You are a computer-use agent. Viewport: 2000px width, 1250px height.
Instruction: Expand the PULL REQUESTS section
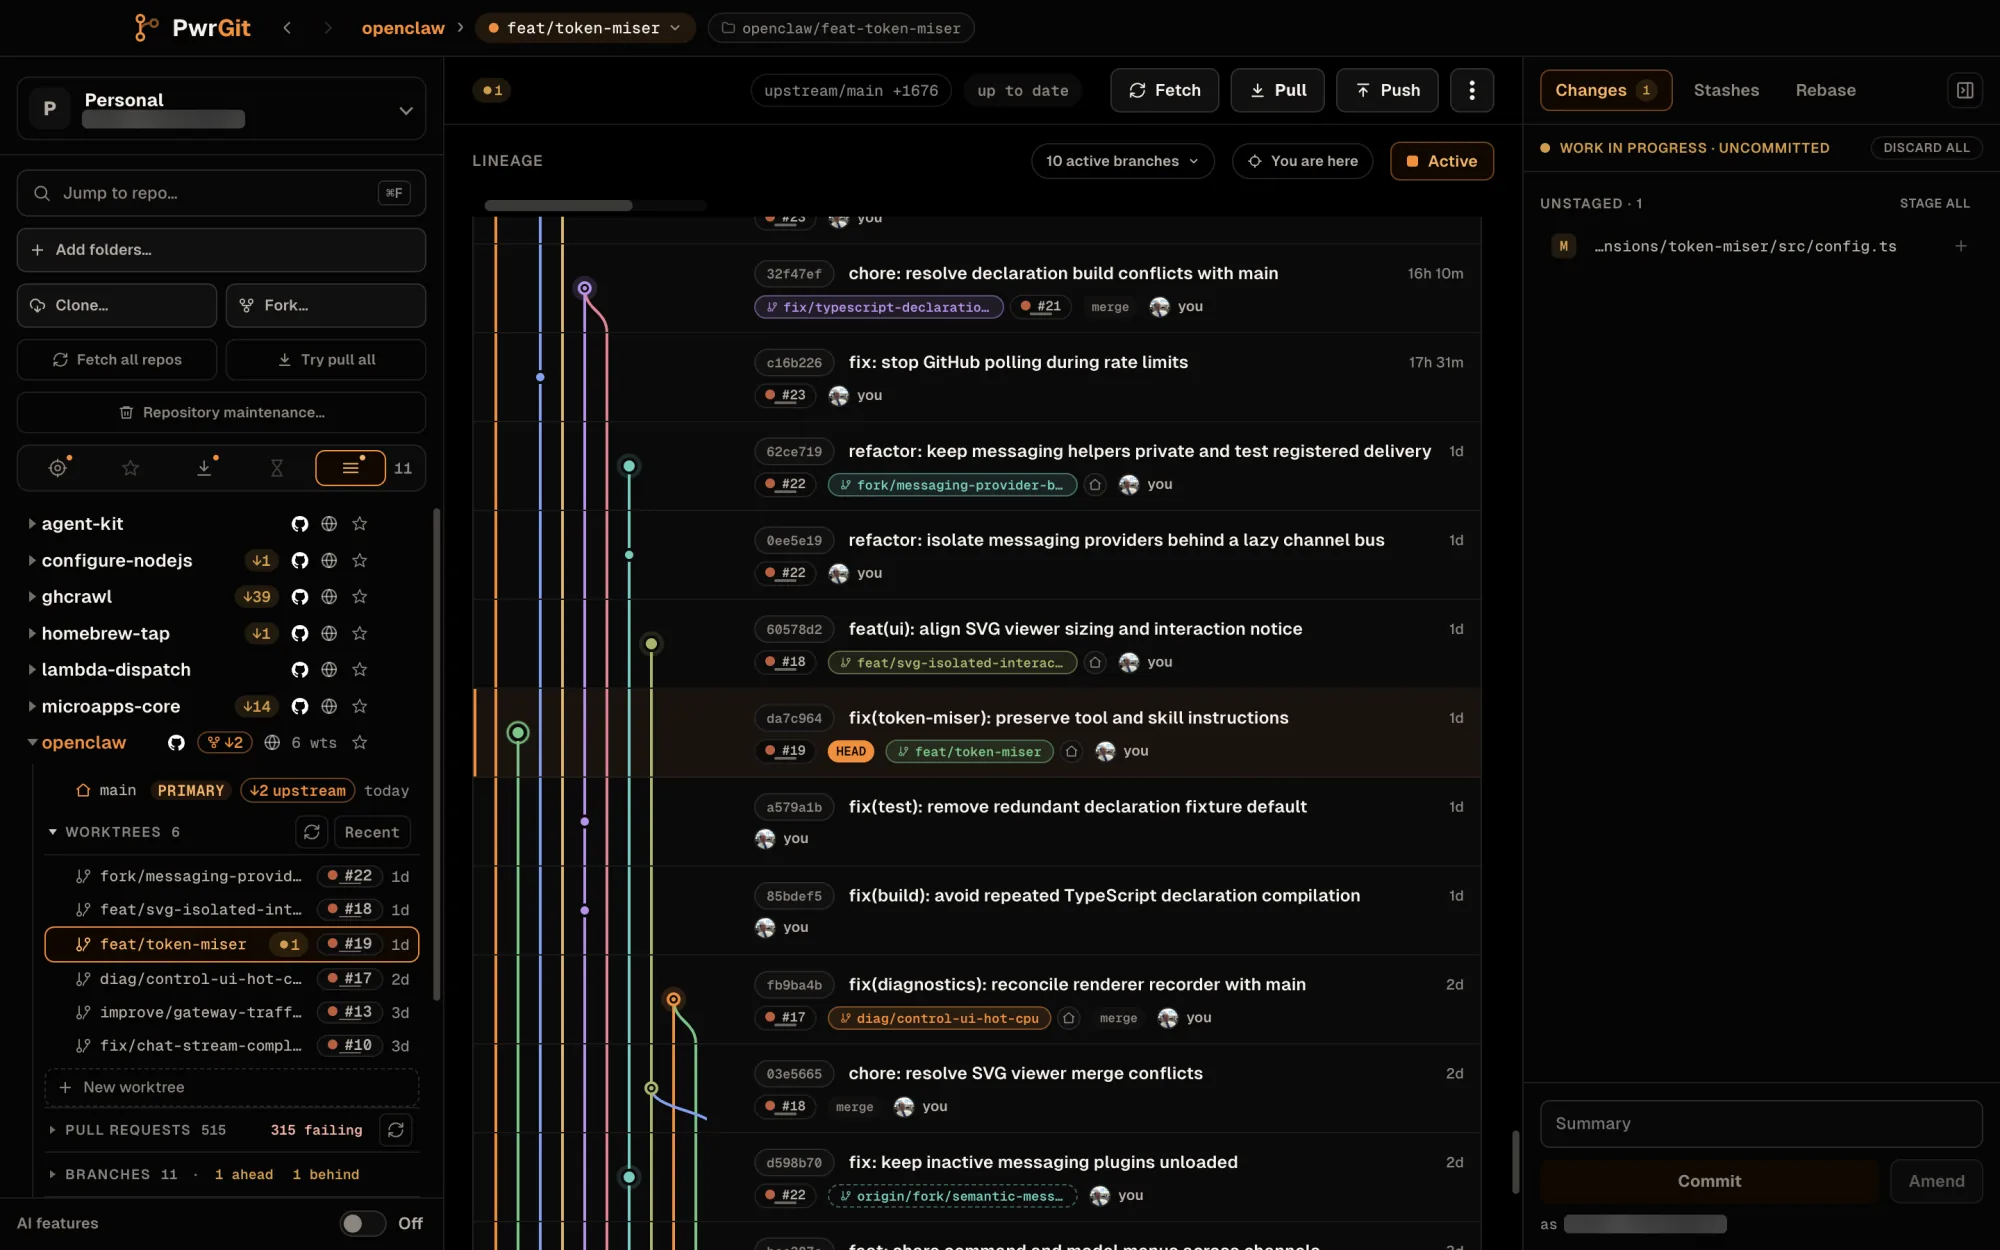click(x=52, y=1130)
